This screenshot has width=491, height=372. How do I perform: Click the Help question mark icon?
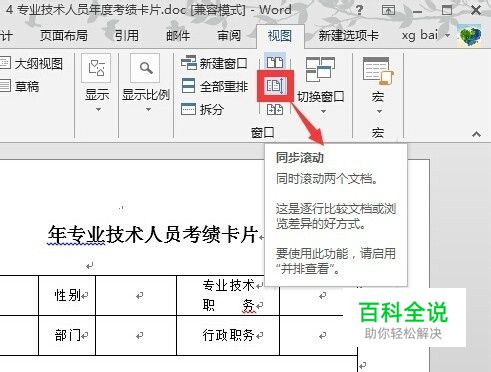pos(359,10)
